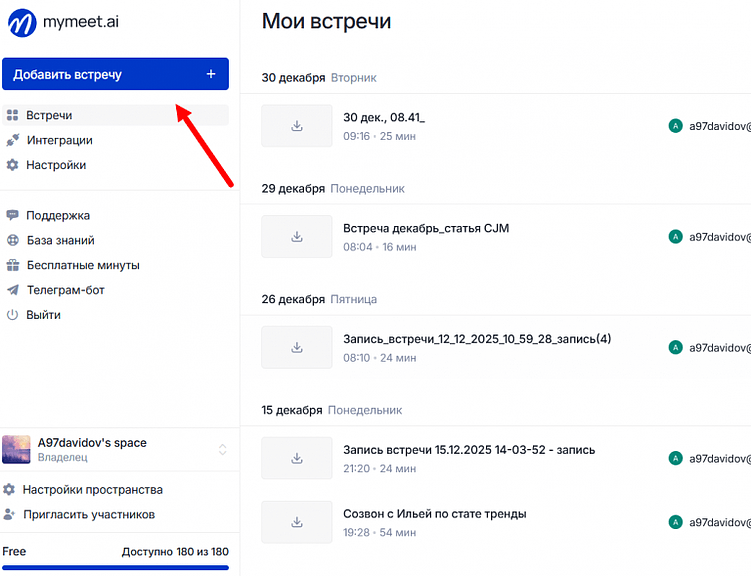Click the Настройки пространства gear icon
The width and height of the screenshot is (751, 576).
[x=9, y=489]
